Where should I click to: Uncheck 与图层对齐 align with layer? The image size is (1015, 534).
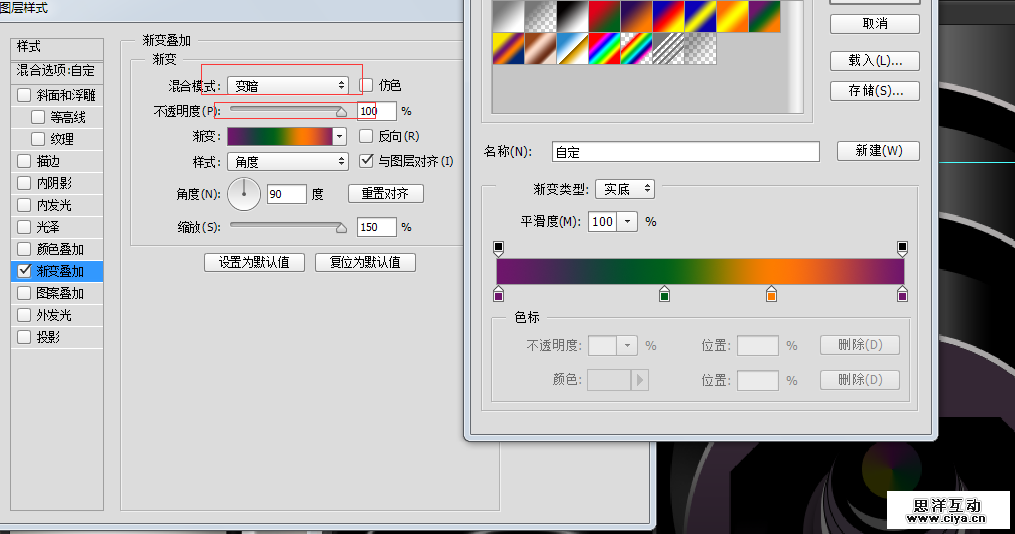367,161
